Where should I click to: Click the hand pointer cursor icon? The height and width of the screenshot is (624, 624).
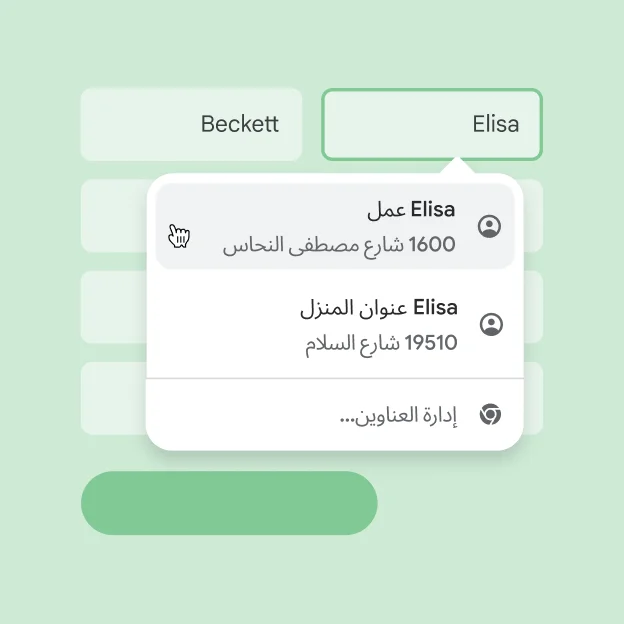[179, 236]
